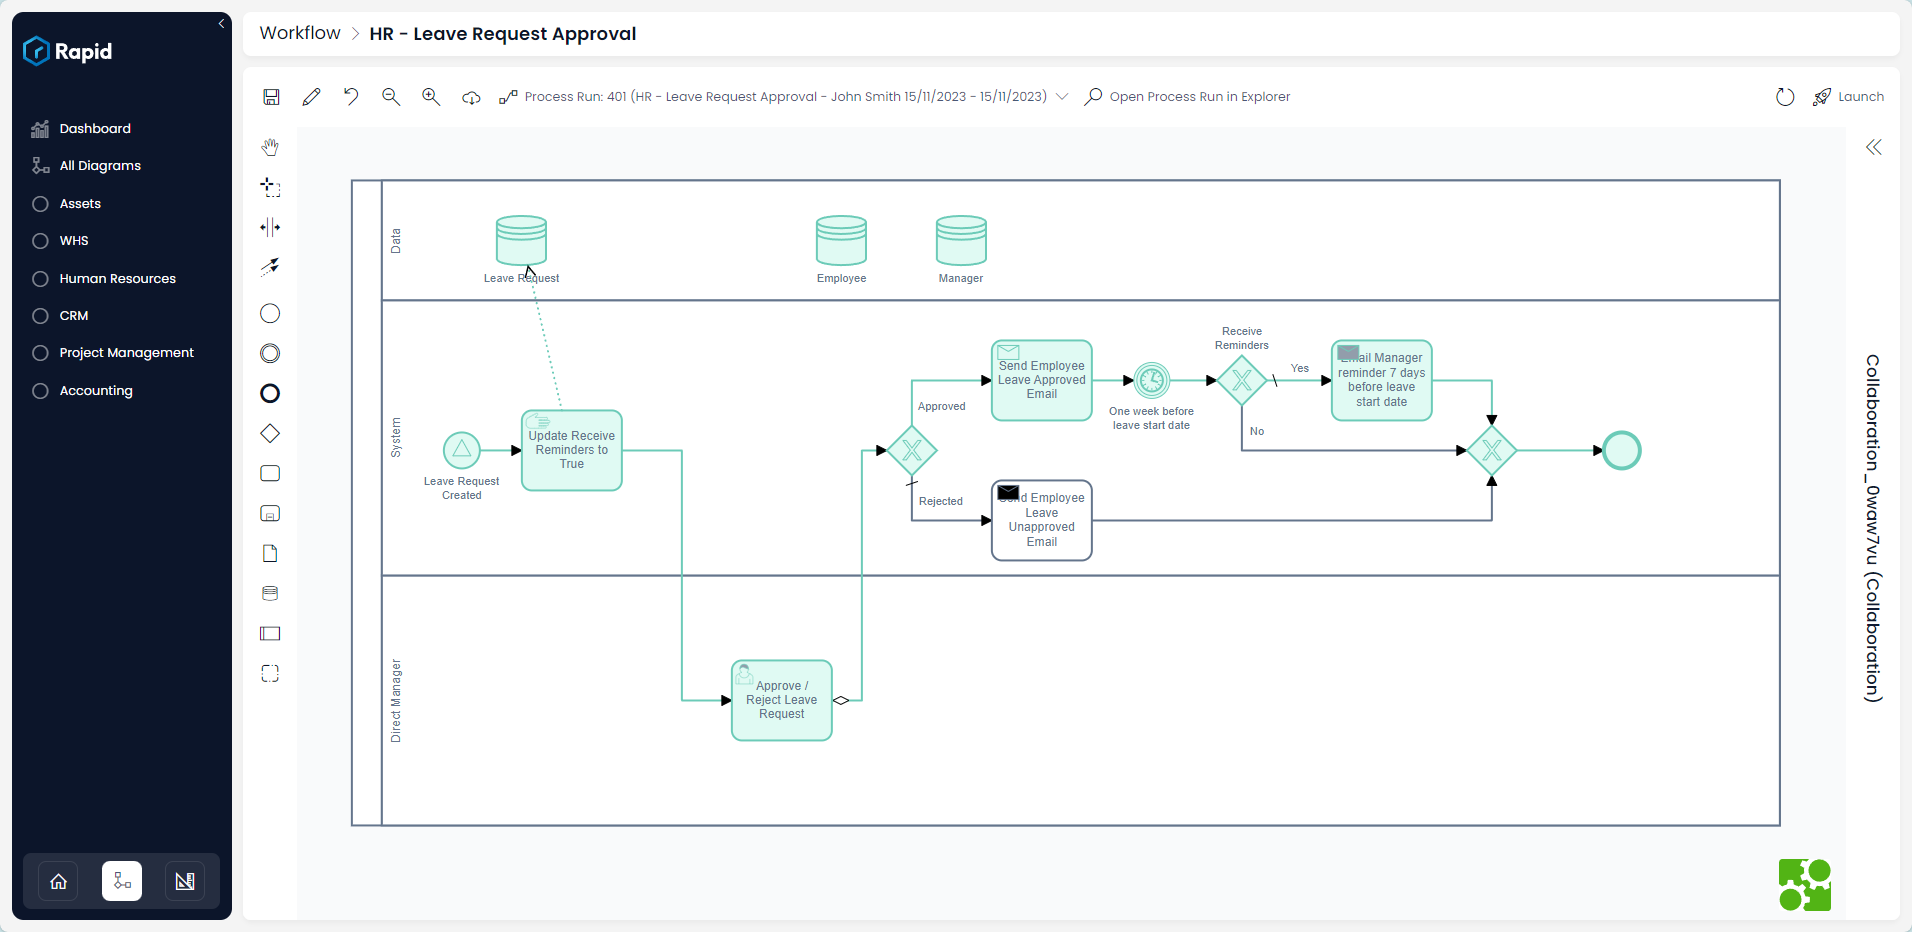Select the Human Resources radio button
The image size is (1912, 932).
[40, 278]
